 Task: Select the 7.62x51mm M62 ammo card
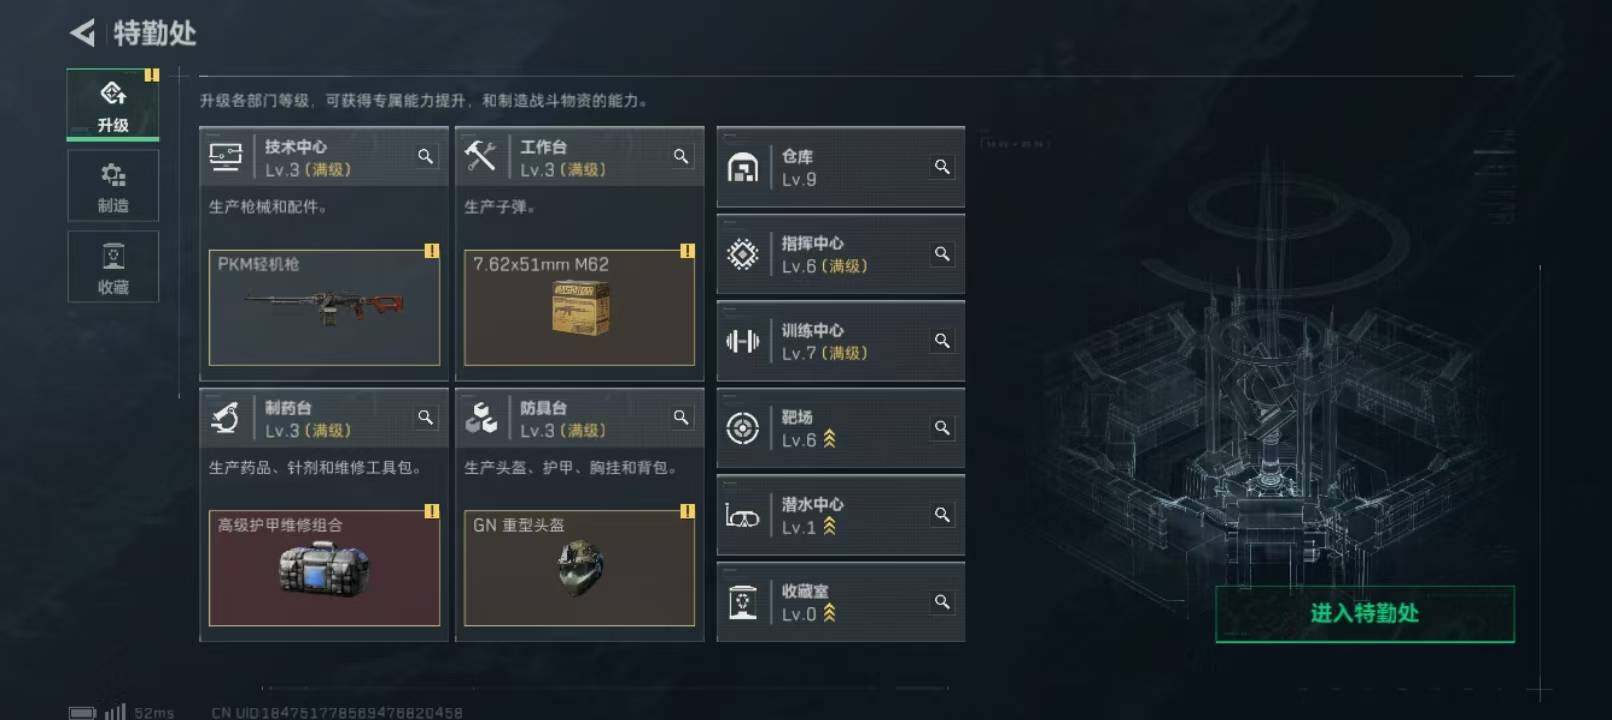[579, 307]
